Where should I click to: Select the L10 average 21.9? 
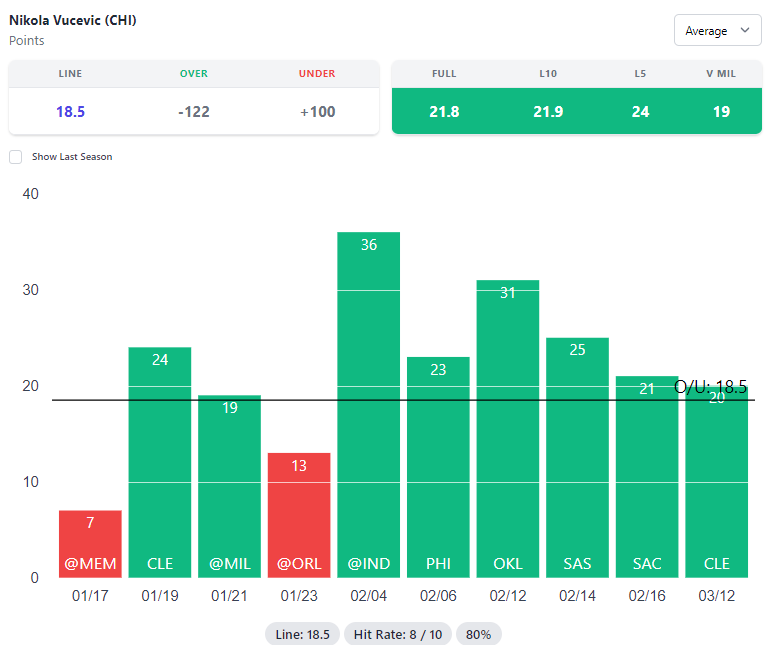pyautogui.click(x=547, y=111)
